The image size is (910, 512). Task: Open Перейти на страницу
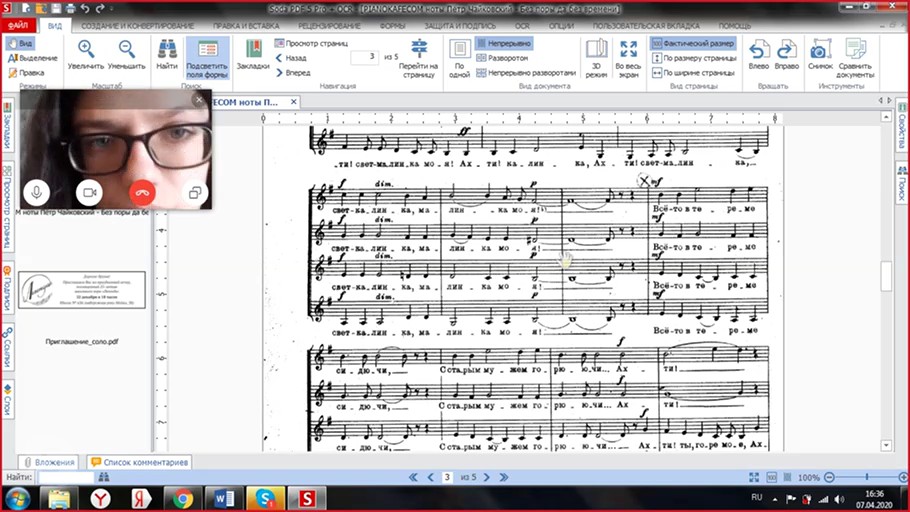point(418,59)
